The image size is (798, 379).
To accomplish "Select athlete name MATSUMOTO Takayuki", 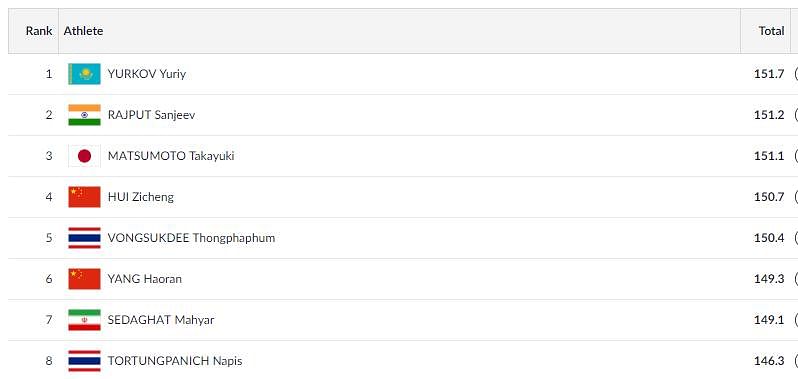I will click(x=171, y=156).
